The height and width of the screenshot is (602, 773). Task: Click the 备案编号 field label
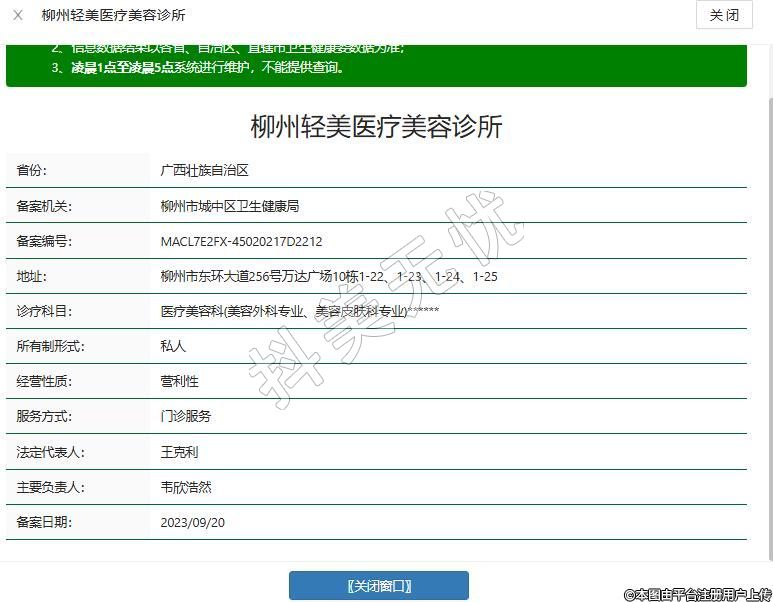[x=45, y=241]
